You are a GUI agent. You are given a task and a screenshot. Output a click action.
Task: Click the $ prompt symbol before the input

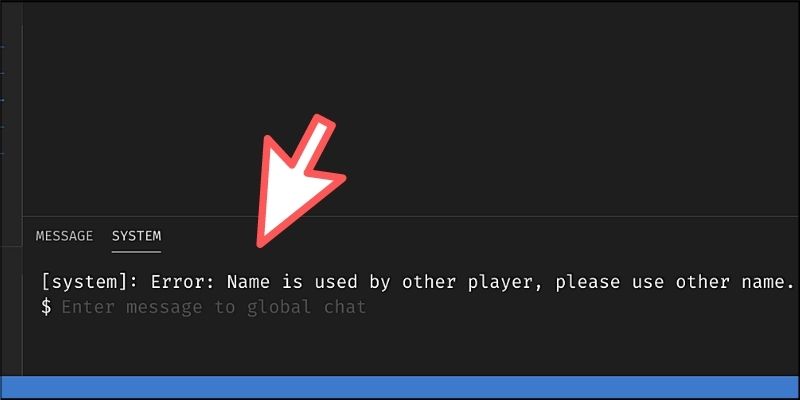point(46,308)
